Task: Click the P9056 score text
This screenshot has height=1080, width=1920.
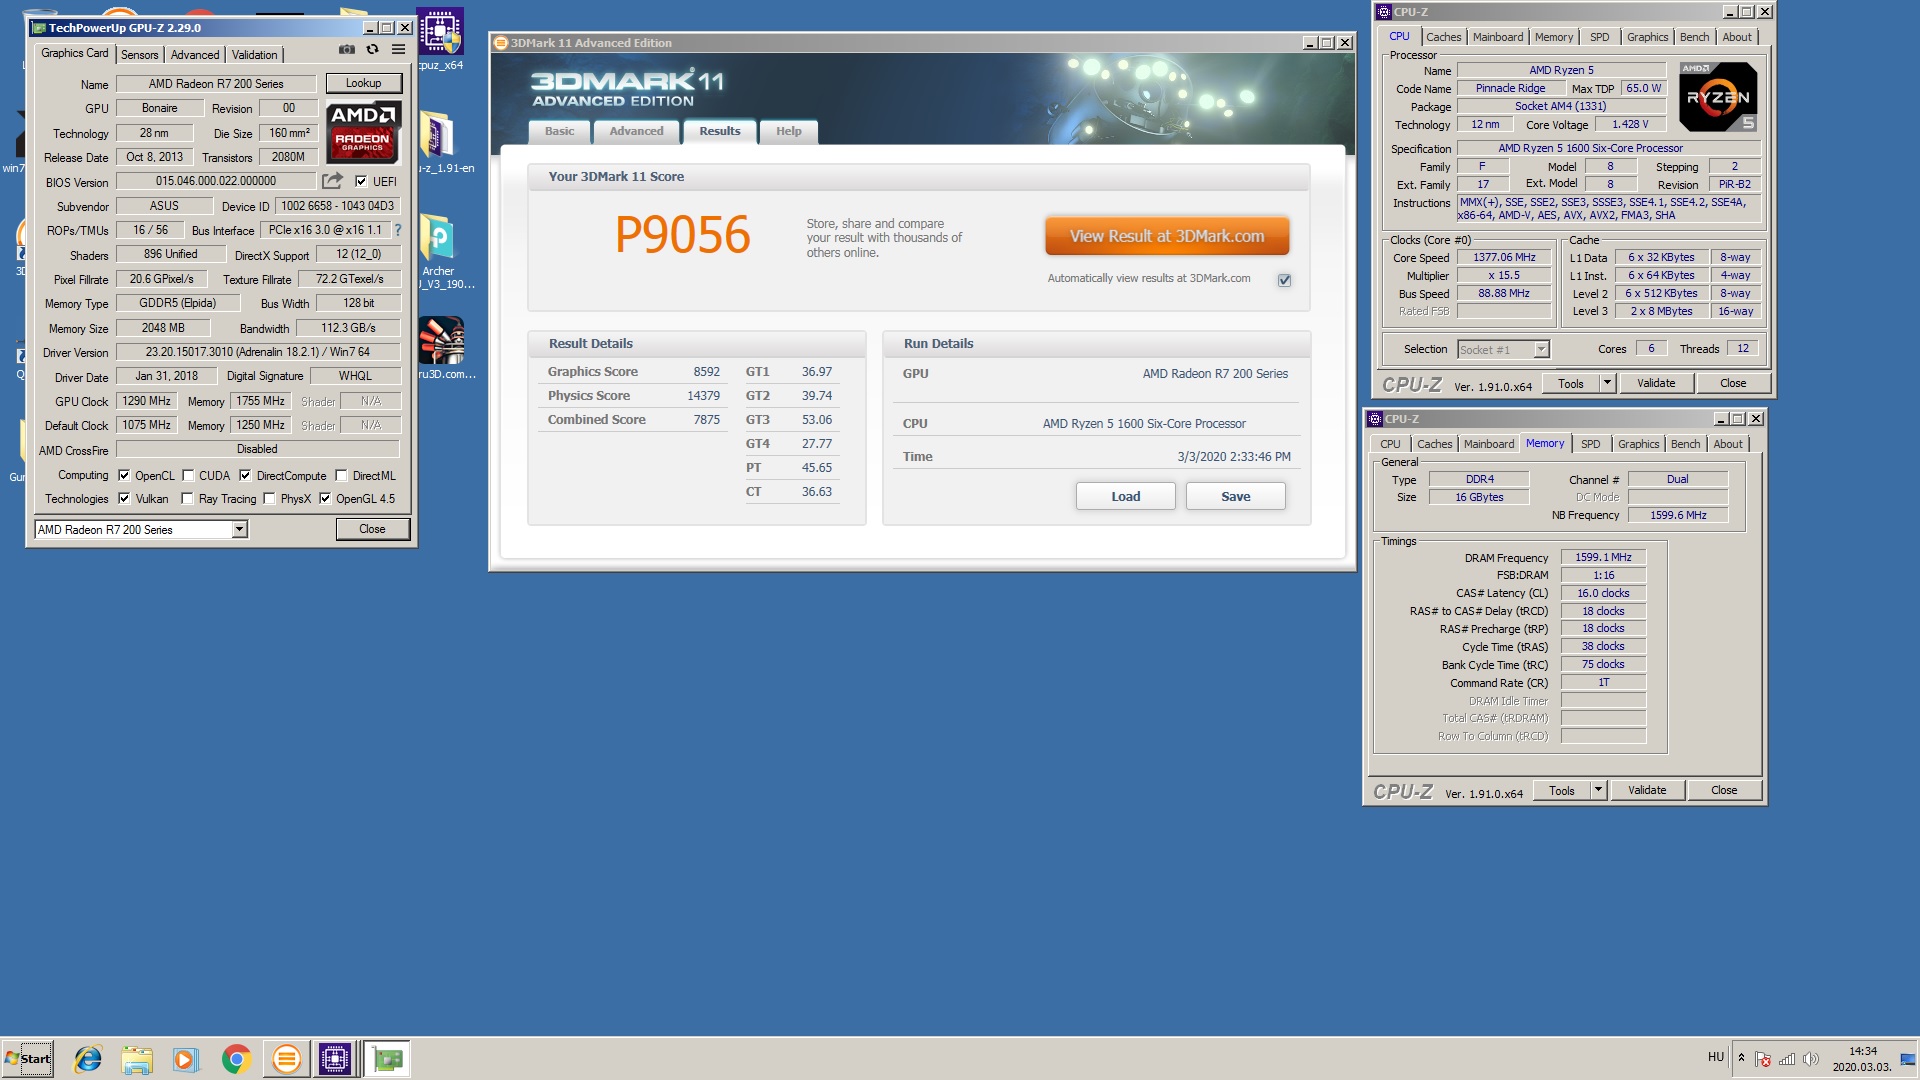Action: click(683, 235)
